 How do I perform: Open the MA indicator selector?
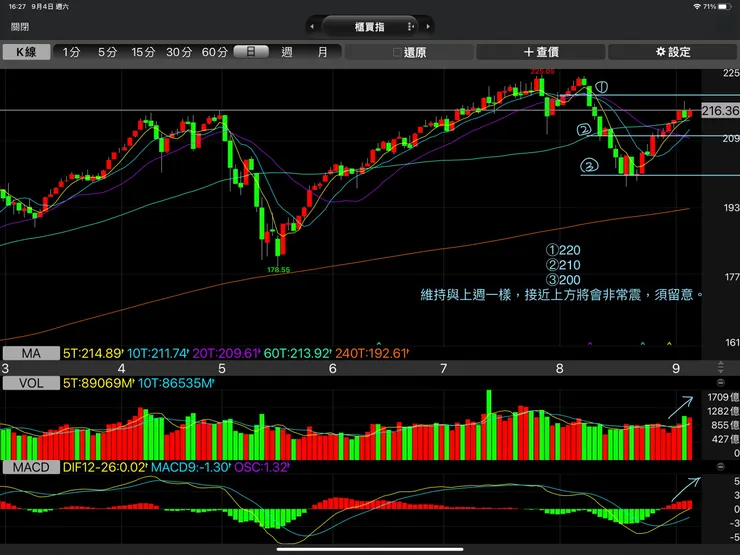click(x=31, y=353)
